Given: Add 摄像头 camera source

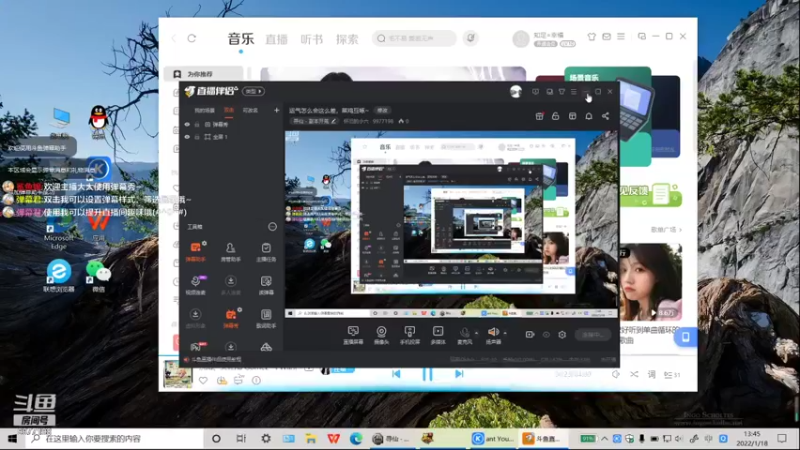Looking at the screenshot, I should 381,335.
